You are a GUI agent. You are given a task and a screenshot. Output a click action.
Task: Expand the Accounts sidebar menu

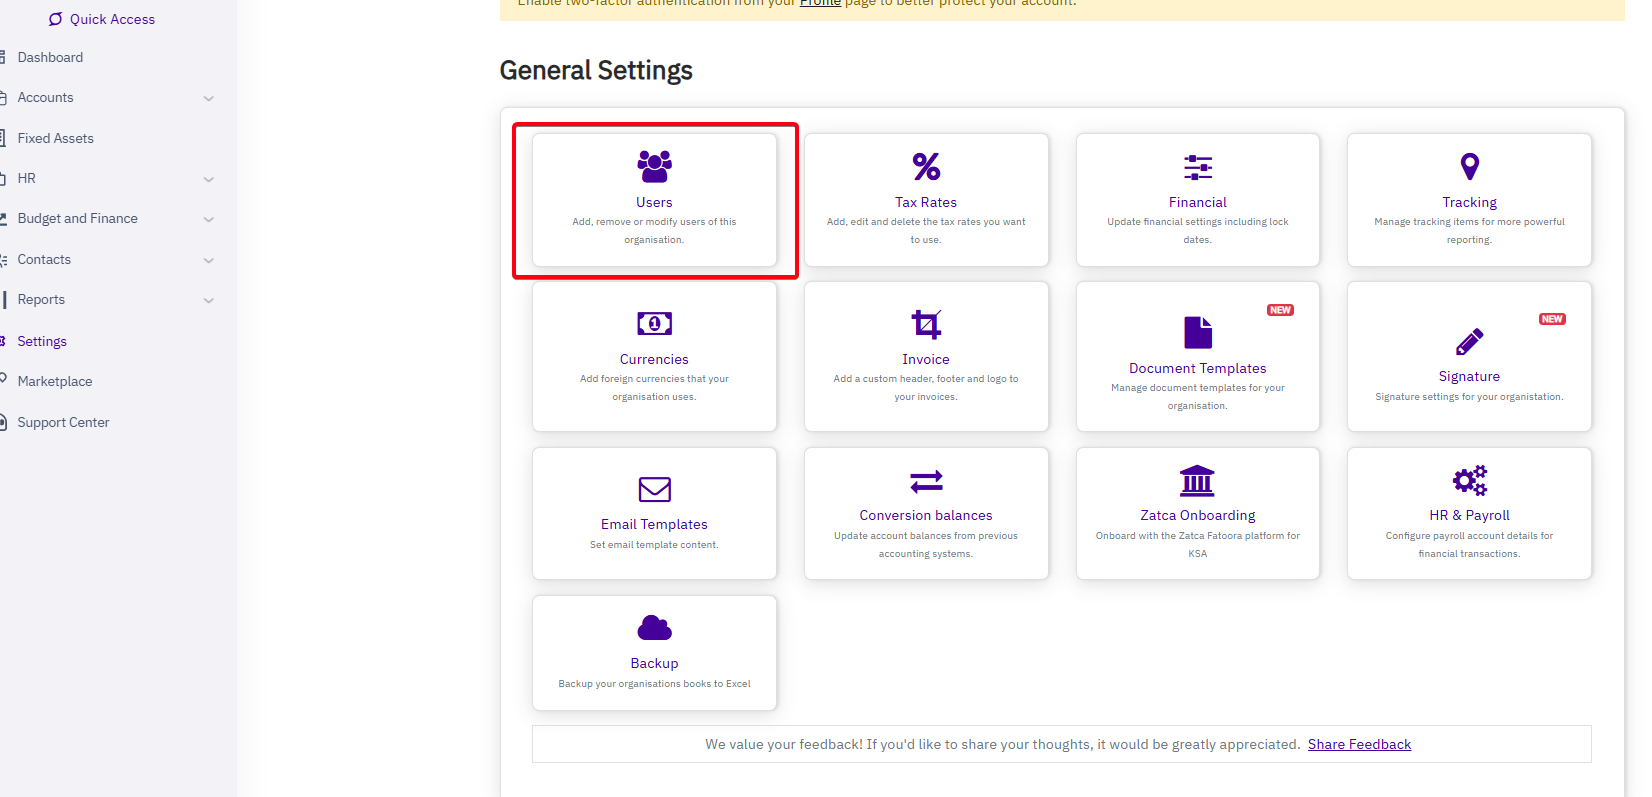click(208, 98)
